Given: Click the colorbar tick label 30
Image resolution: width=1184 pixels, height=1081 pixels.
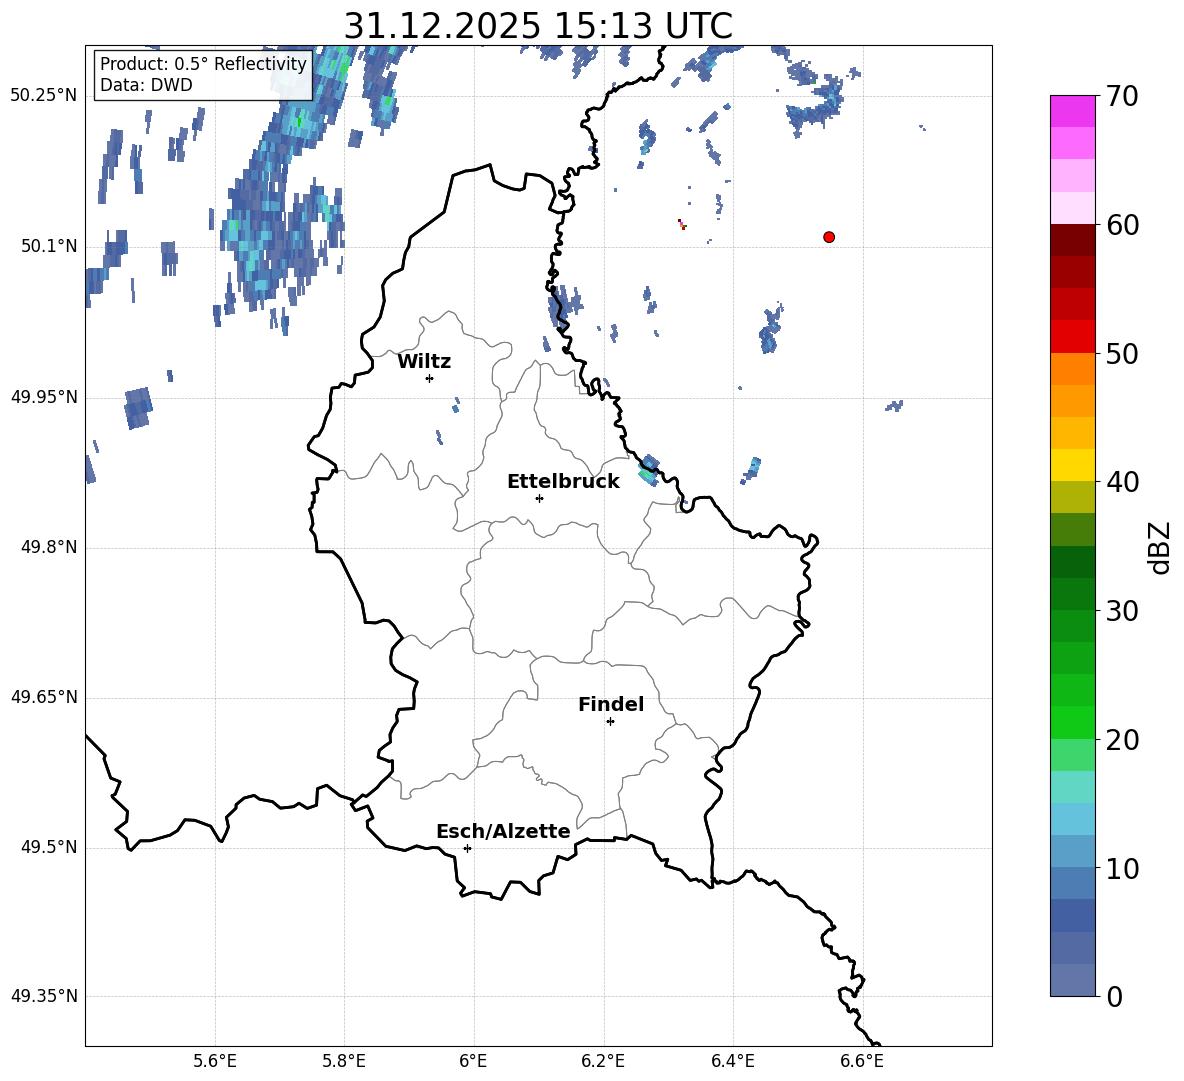Looking at the screenshot, I should pyautogui.click(x=1122, y=611).
